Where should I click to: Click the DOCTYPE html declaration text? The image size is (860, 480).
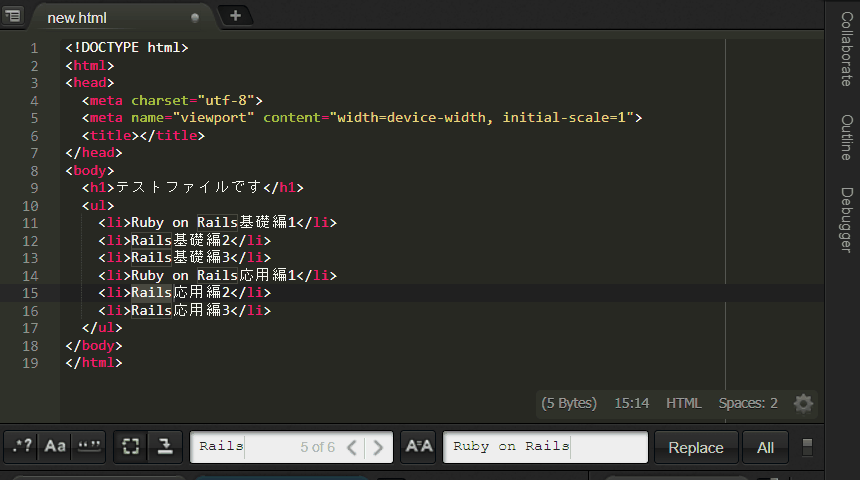tap(127, 48)
